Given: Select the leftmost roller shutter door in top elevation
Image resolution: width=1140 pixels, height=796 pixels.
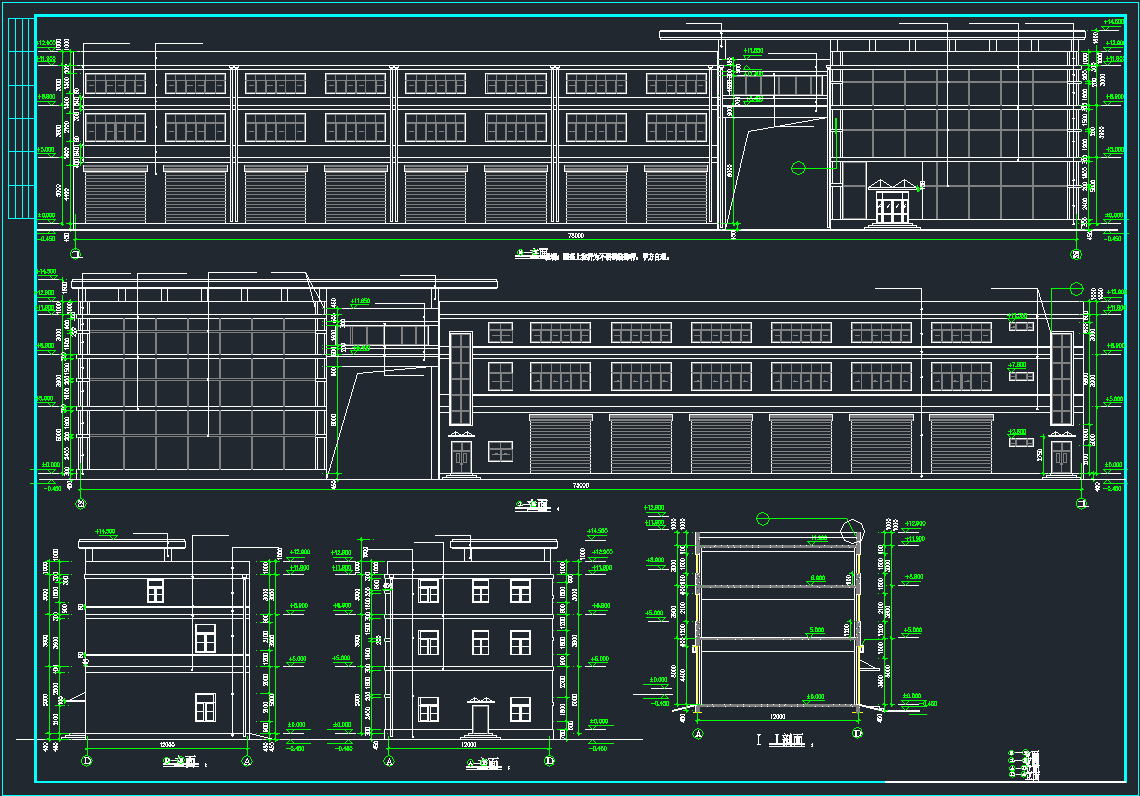Looking at the screenshot, I should click(x=115, y=195).
